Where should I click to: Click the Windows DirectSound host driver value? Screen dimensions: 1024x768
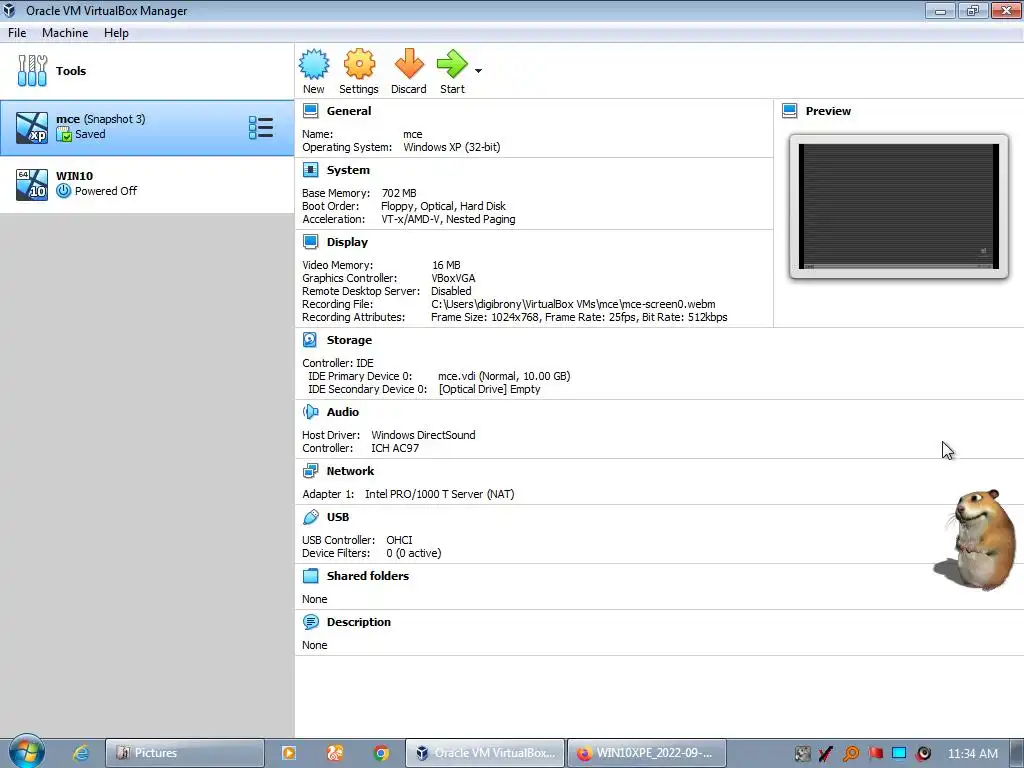423,435
